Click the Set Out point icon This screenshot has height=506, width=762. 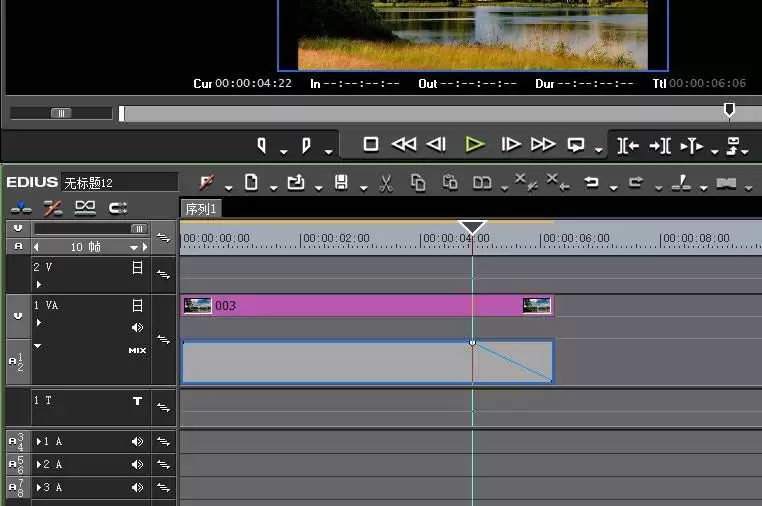tap(306, 145)
